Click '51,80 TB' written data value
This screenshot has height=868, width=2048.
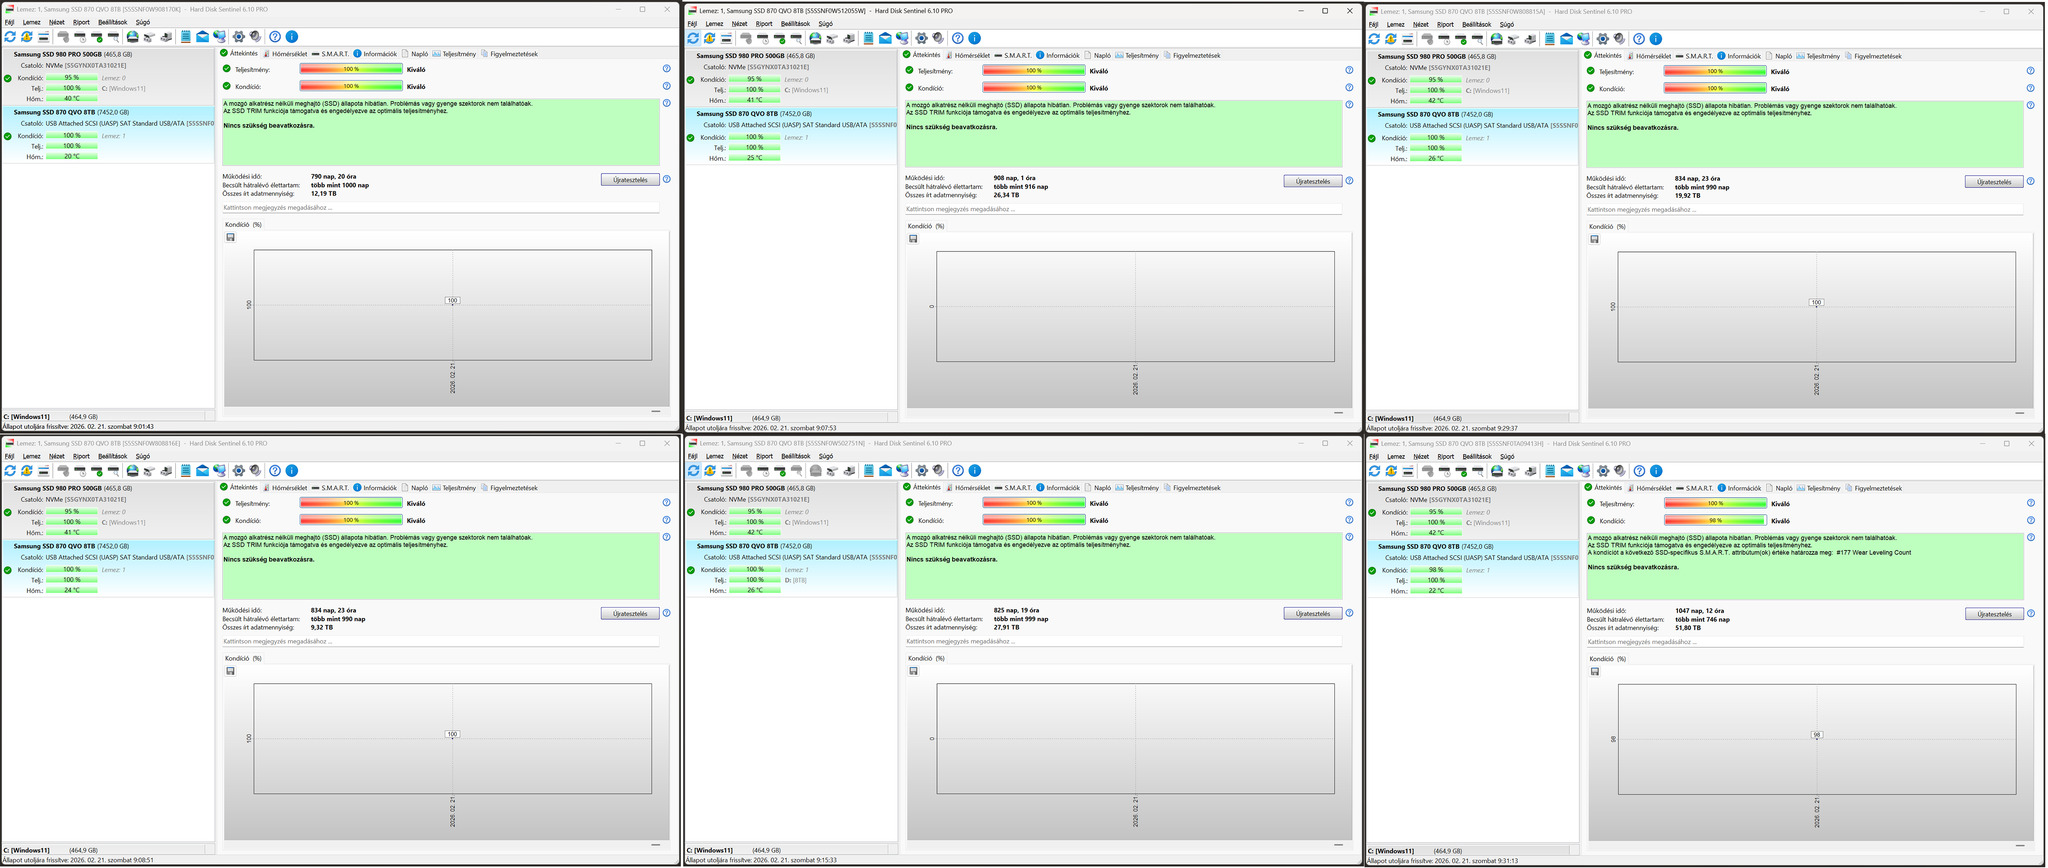point(1690,628)
